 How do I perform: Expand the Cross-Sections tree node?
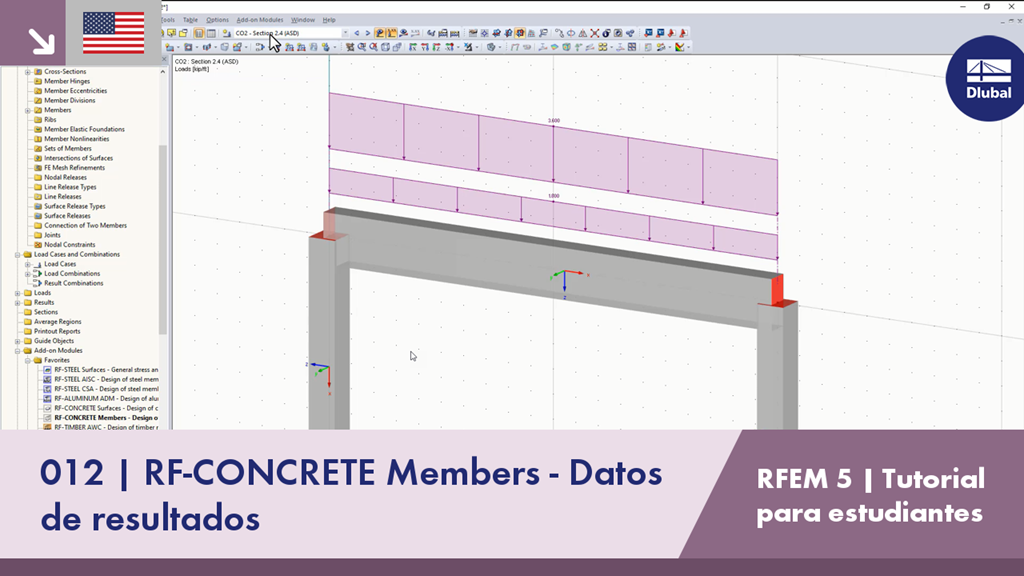click(x=28, y=72)
